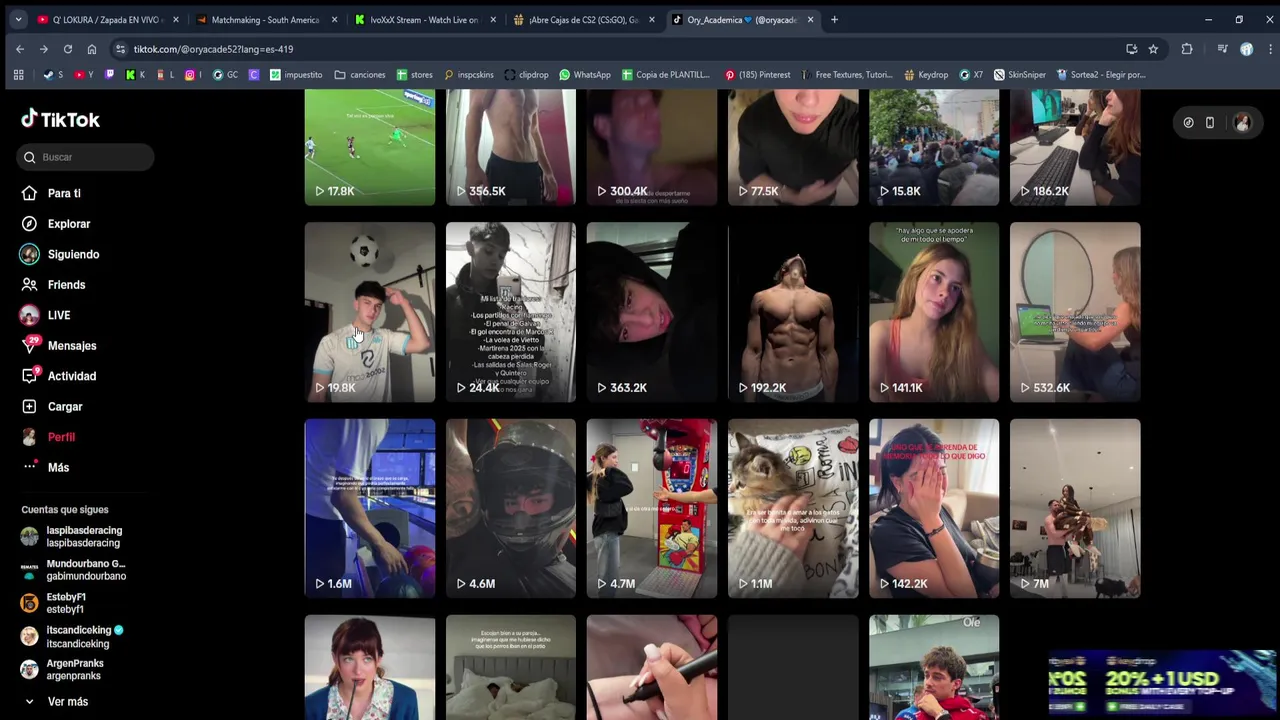Switch to Q' LOKURA / Zapada EN VIVO tab
Image resolution: width=1280 pixels, height=720 pixels.
106,19
